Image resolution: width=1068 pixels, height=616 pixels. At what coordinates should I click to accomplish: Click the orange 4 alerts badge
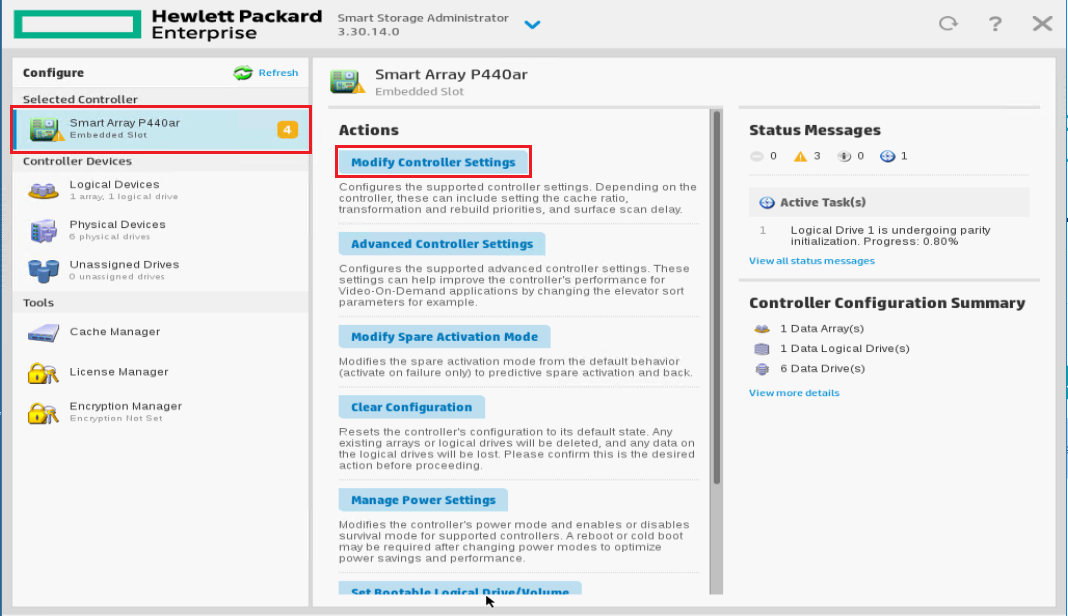click(287, 129)
